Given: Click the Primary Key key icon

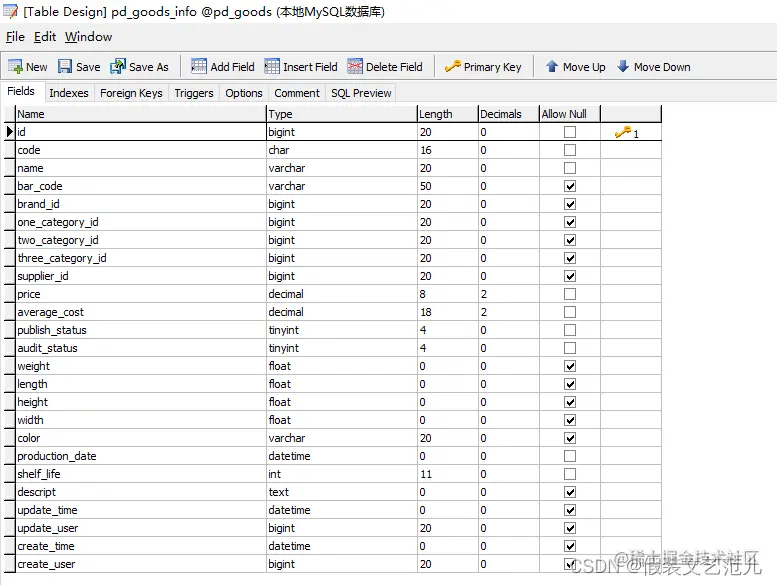Looking at the screenshot, I should pos(452,66).
